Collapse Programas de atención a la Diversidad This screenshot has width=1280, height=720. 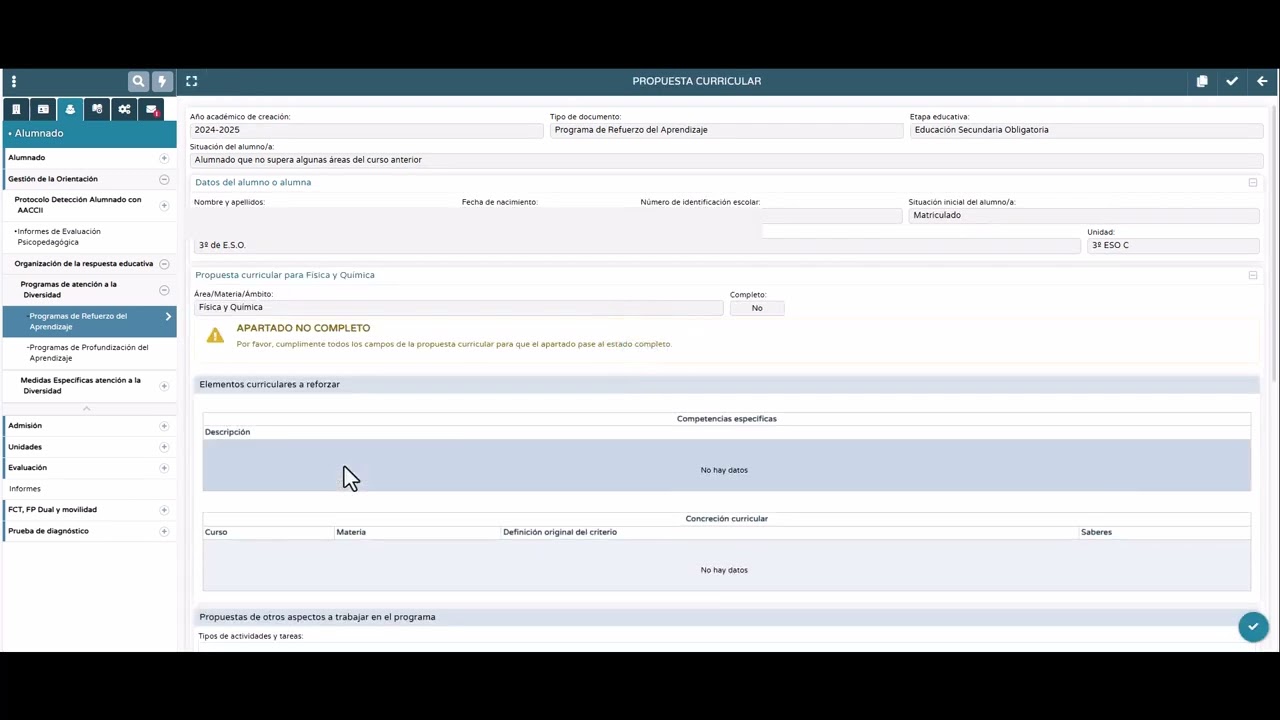coord(164,290)
